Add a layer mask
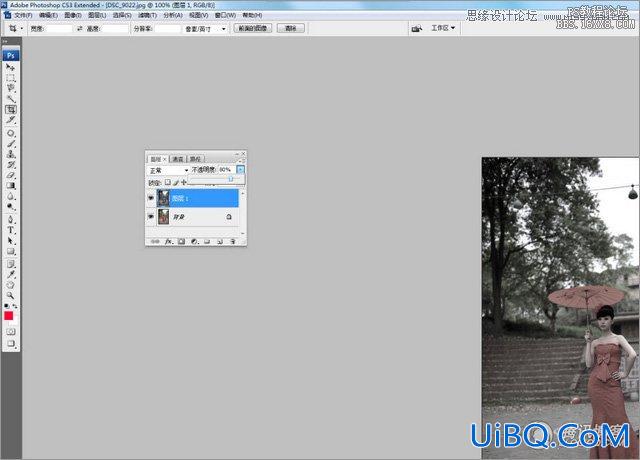 coord(182,242)
